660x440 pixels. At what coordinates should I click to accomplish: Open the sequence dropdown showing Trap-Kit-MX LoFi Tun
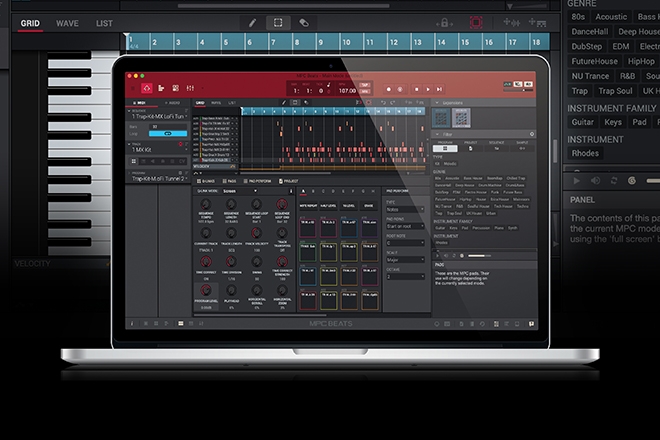(159, 116)
